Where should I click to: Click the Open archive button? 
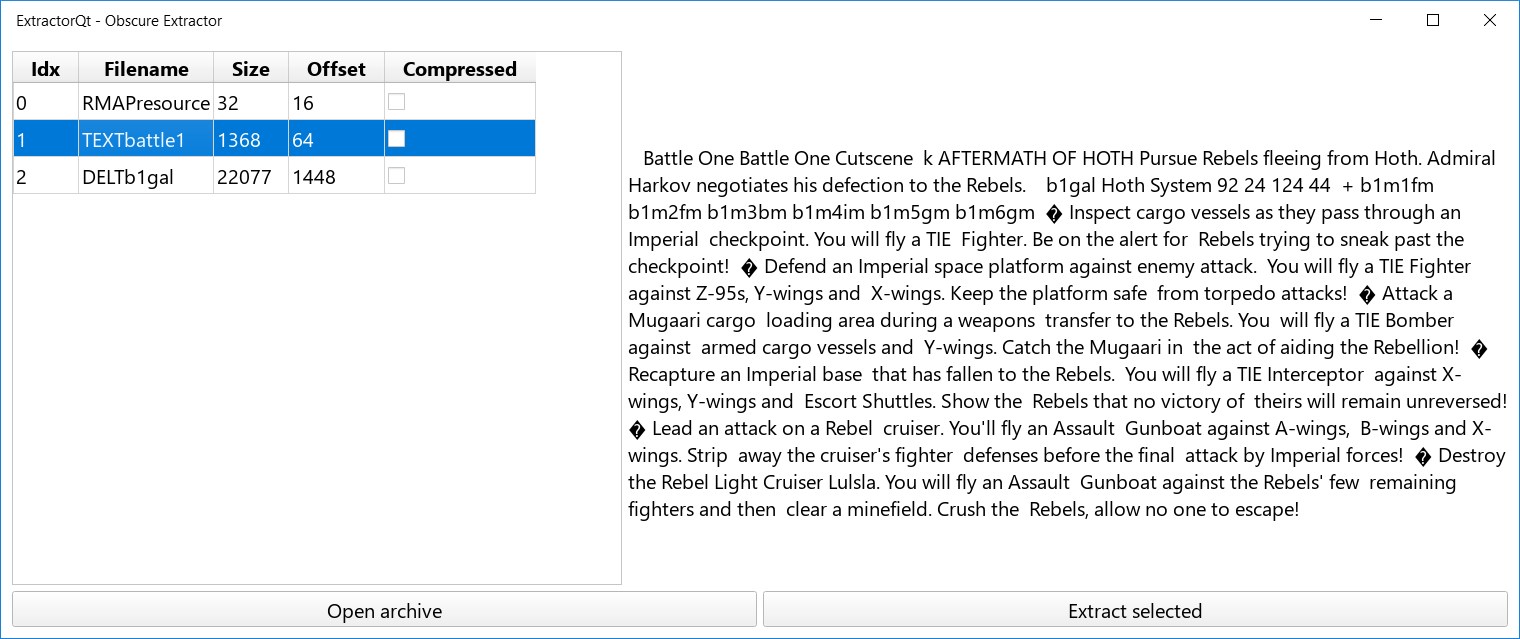tap(384, 610)
